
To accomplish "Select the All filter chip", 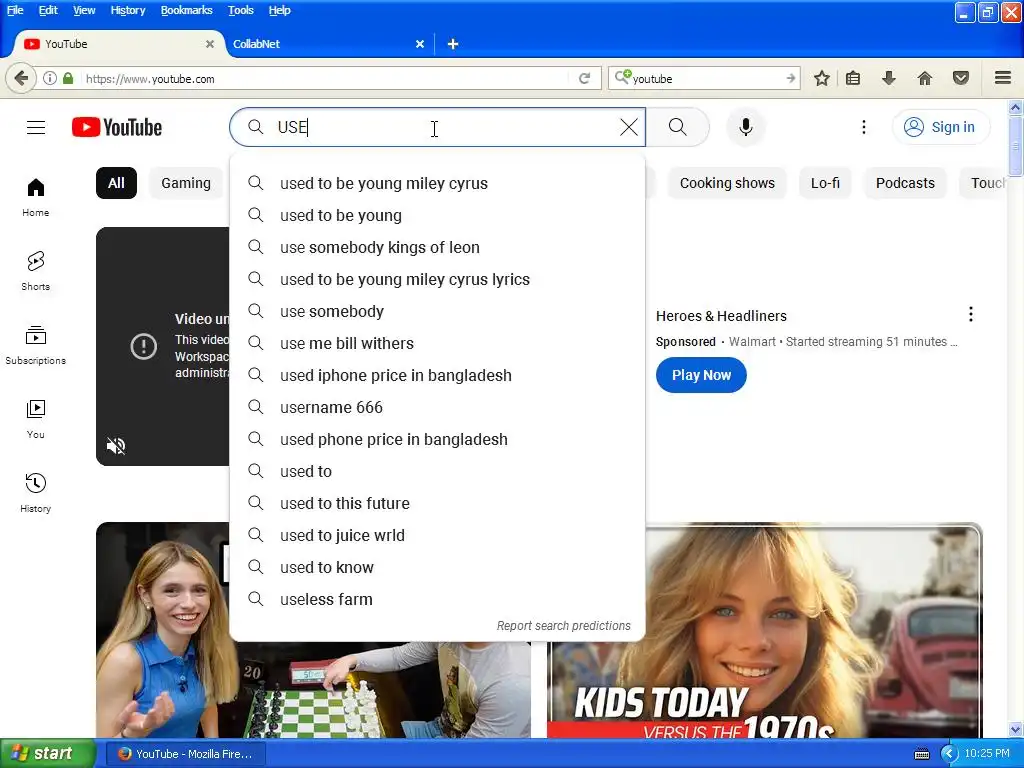I will (x=116, y=183).
